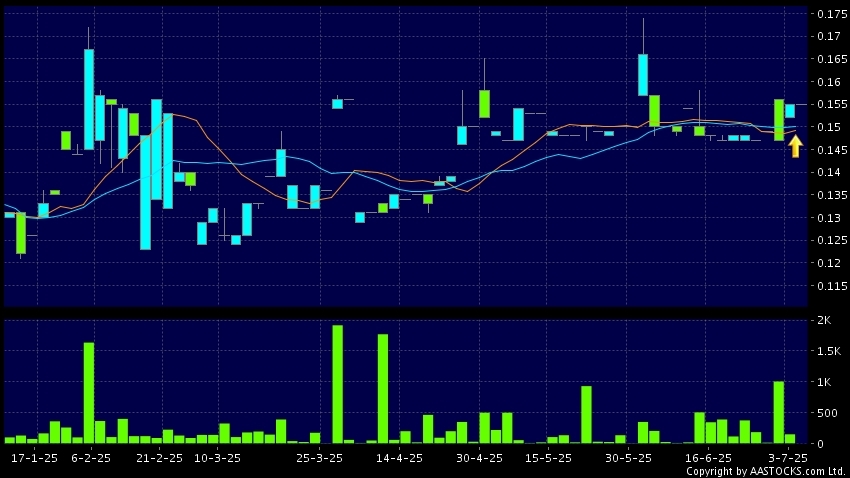Select the 14-4-25 date label
Screen dimensions: 850x478
pyautogui.click(x=400, y=458)
